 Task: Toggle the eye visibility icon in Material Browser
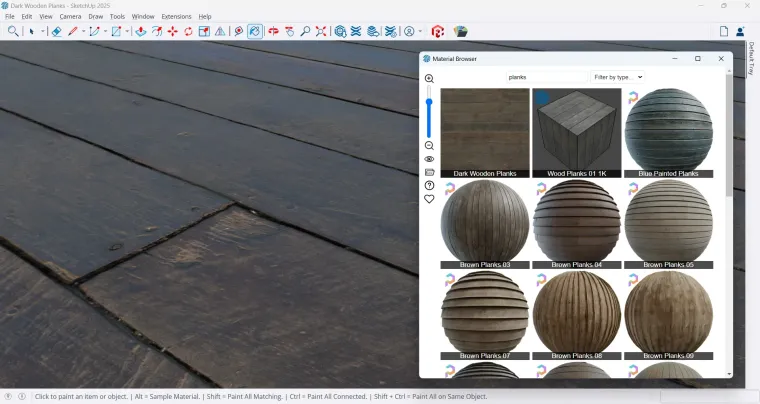click(x=429, y=159)
